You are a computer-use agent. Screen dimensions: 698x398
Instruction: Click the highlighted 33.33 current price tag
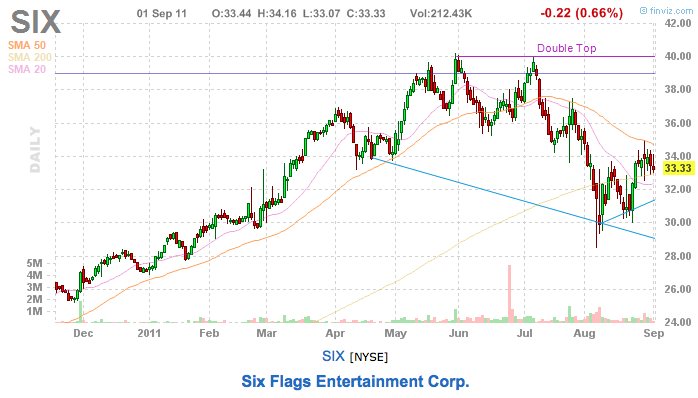tap(678, 168)
